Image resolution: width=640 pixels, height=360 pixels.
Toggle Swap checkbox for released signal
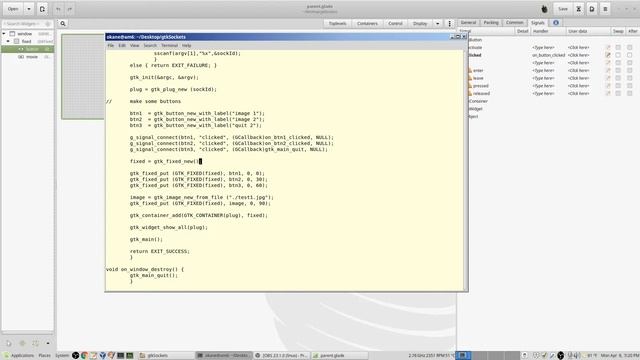click(618, 93)
